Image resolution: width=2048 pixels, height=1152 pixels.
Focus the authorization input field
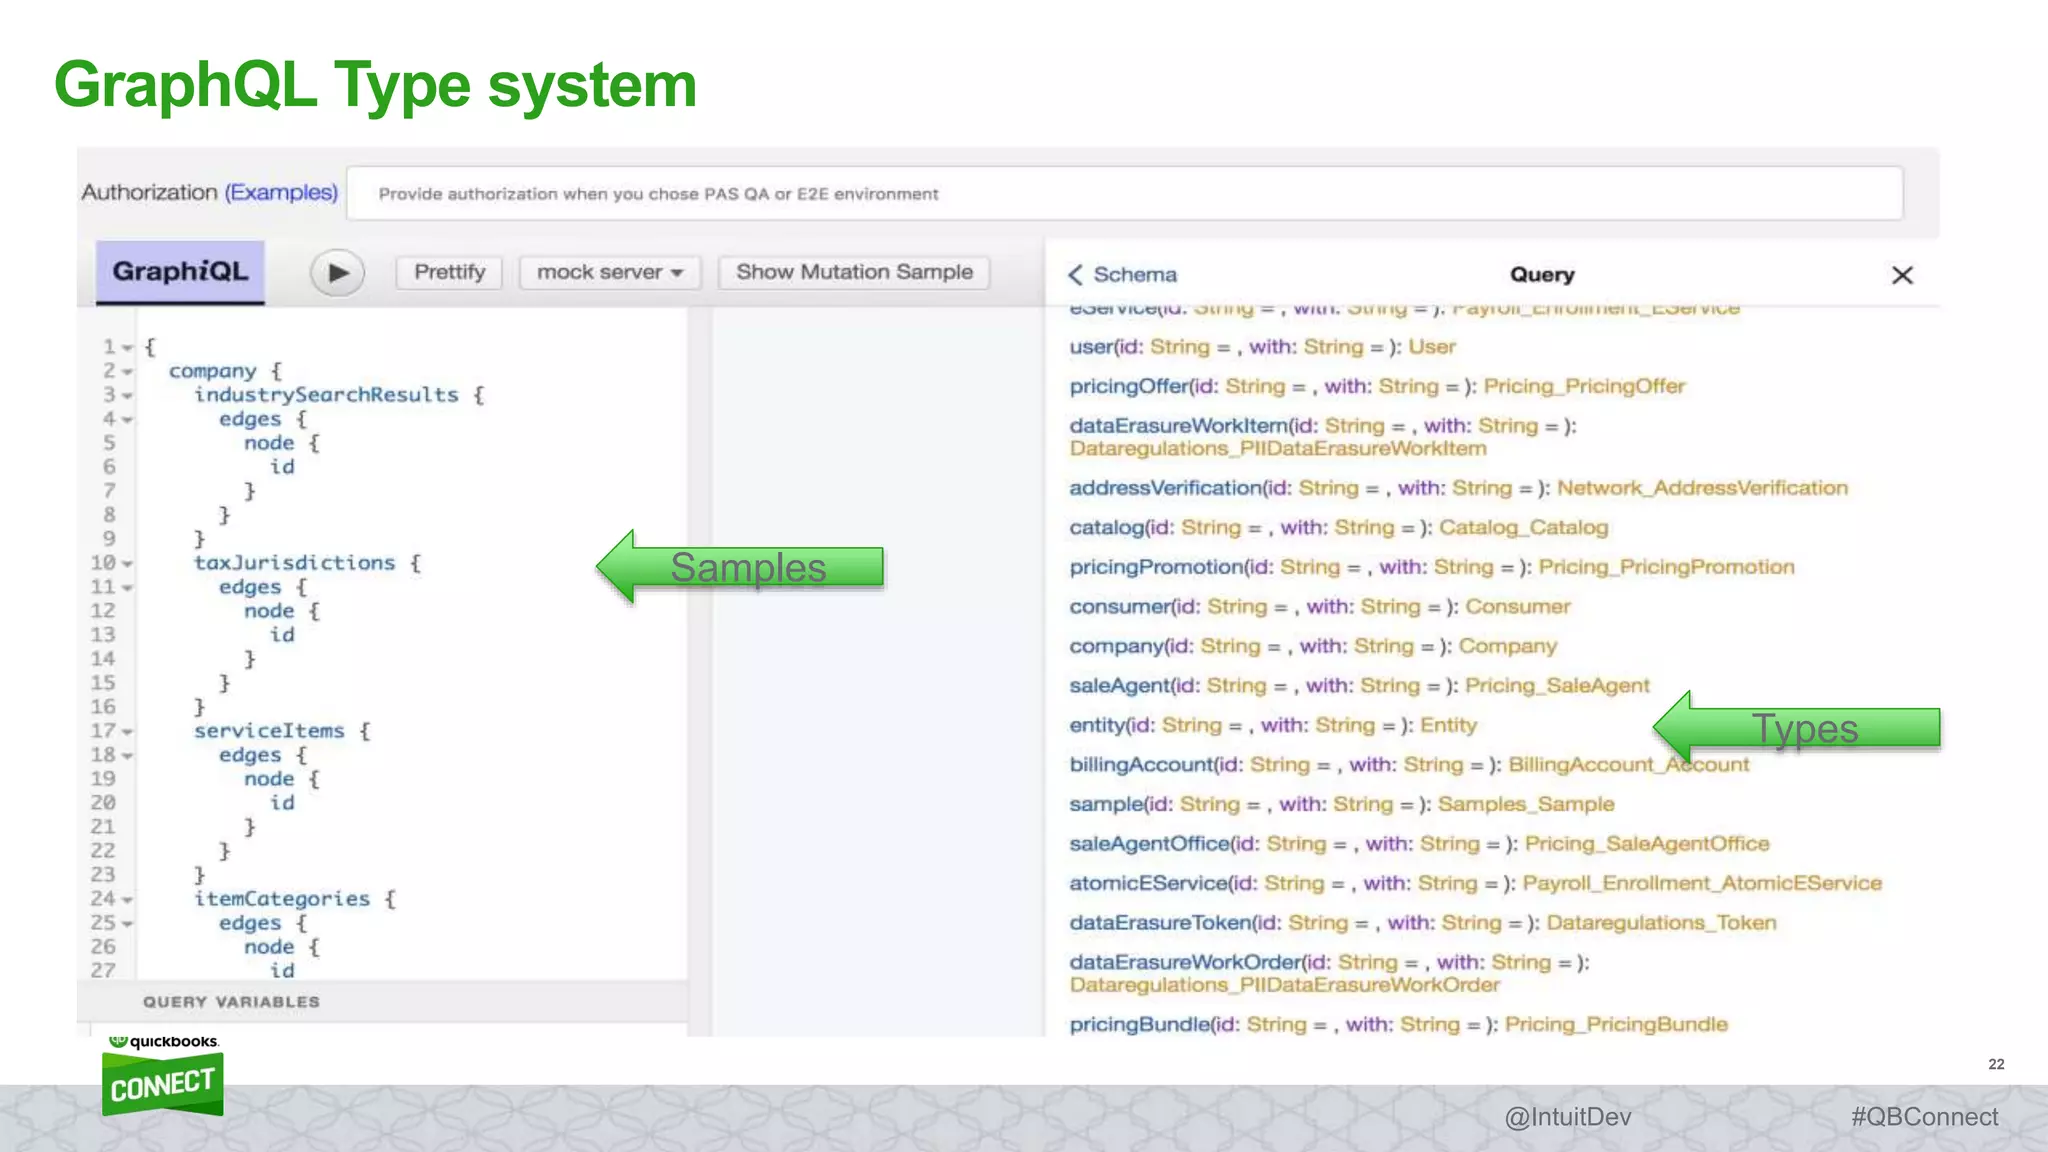pos(1124,193)
